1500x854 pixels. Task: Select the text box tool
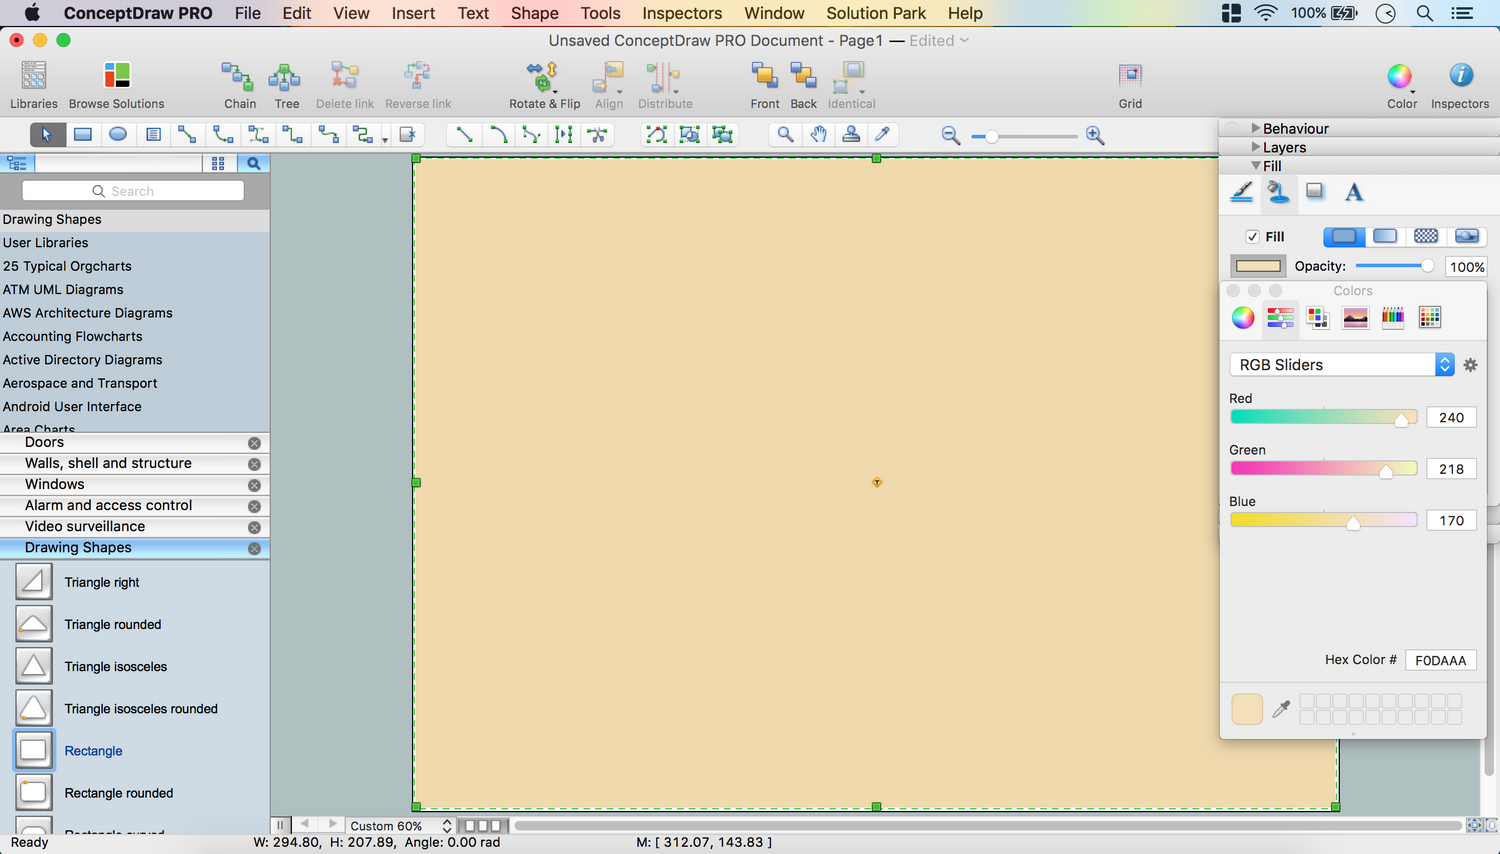tap(153, 134)
